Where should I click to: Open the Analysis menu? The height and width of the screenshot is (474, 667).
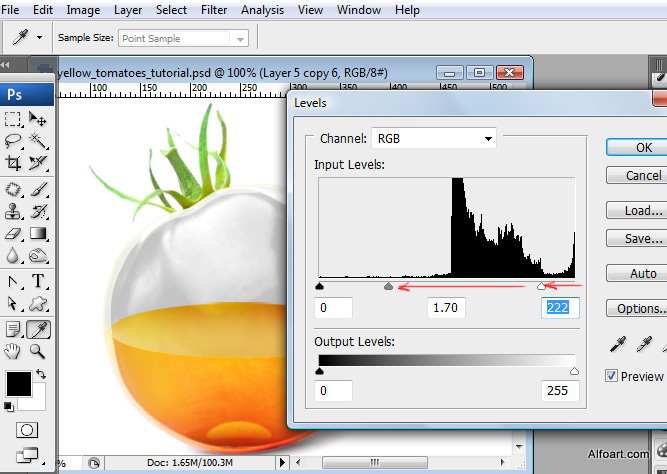click(x=262, y=10)
